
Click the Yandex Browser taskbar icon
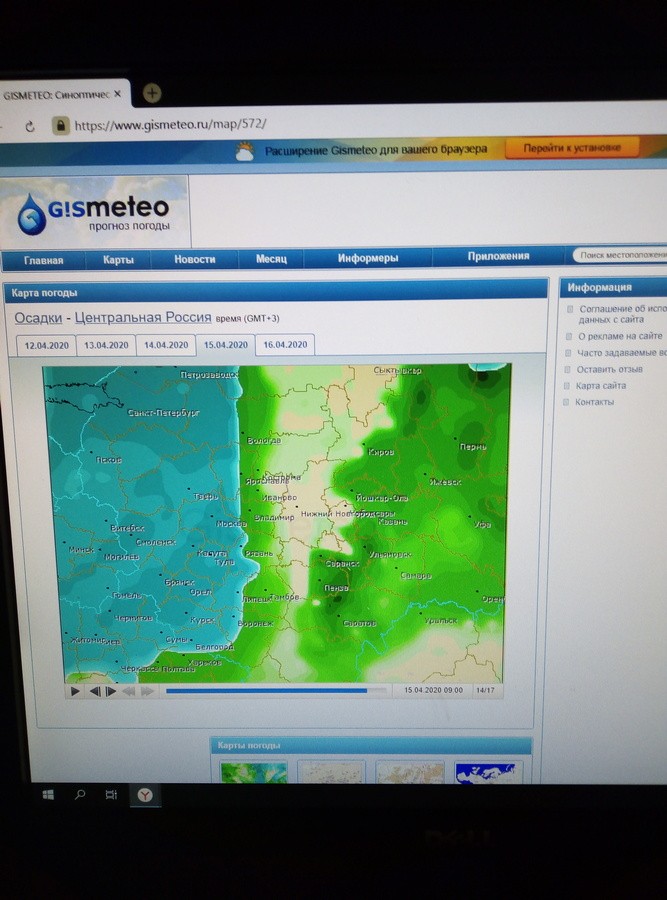[x=145, y=795]
